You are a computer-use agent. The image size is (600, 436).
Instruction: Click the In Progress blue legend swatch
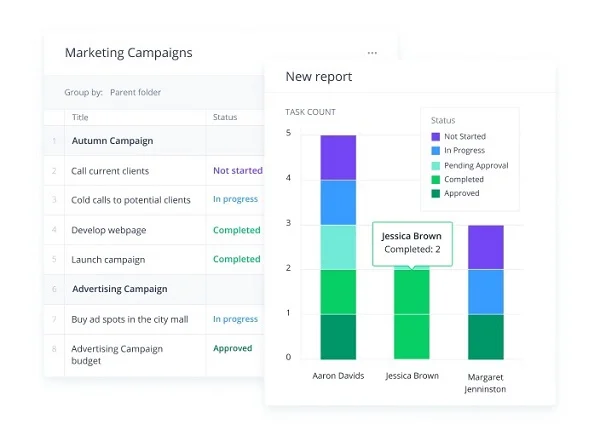click(x=435, y=151)
